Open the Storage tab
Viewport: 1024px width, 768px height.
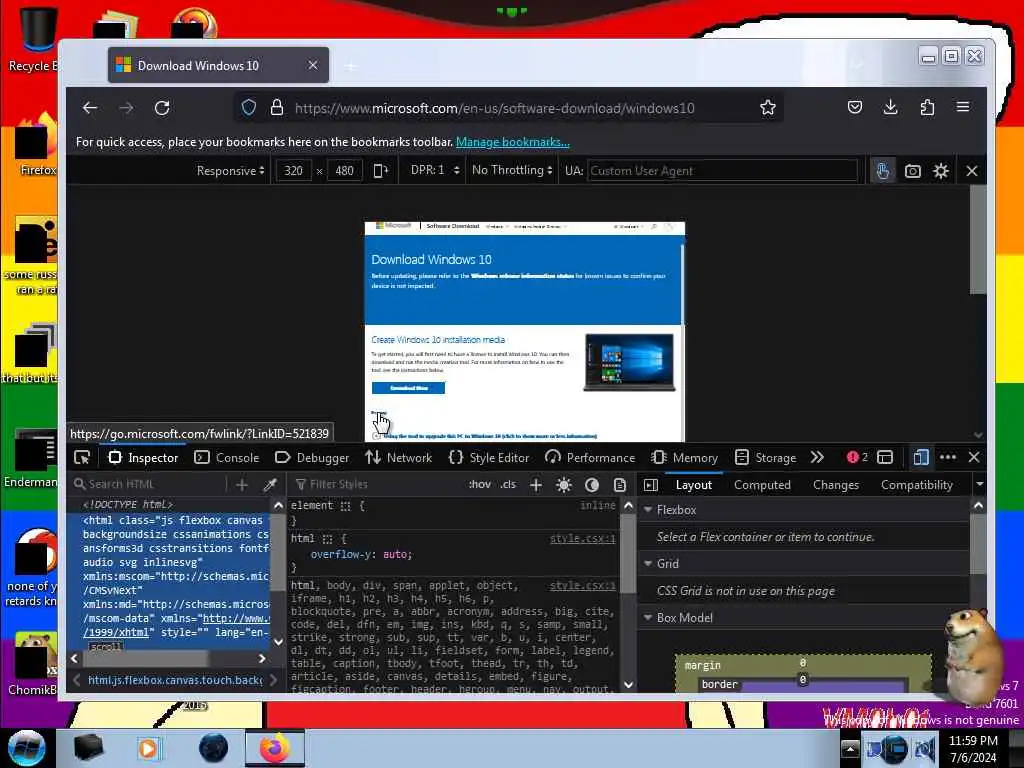coord(765,458)
